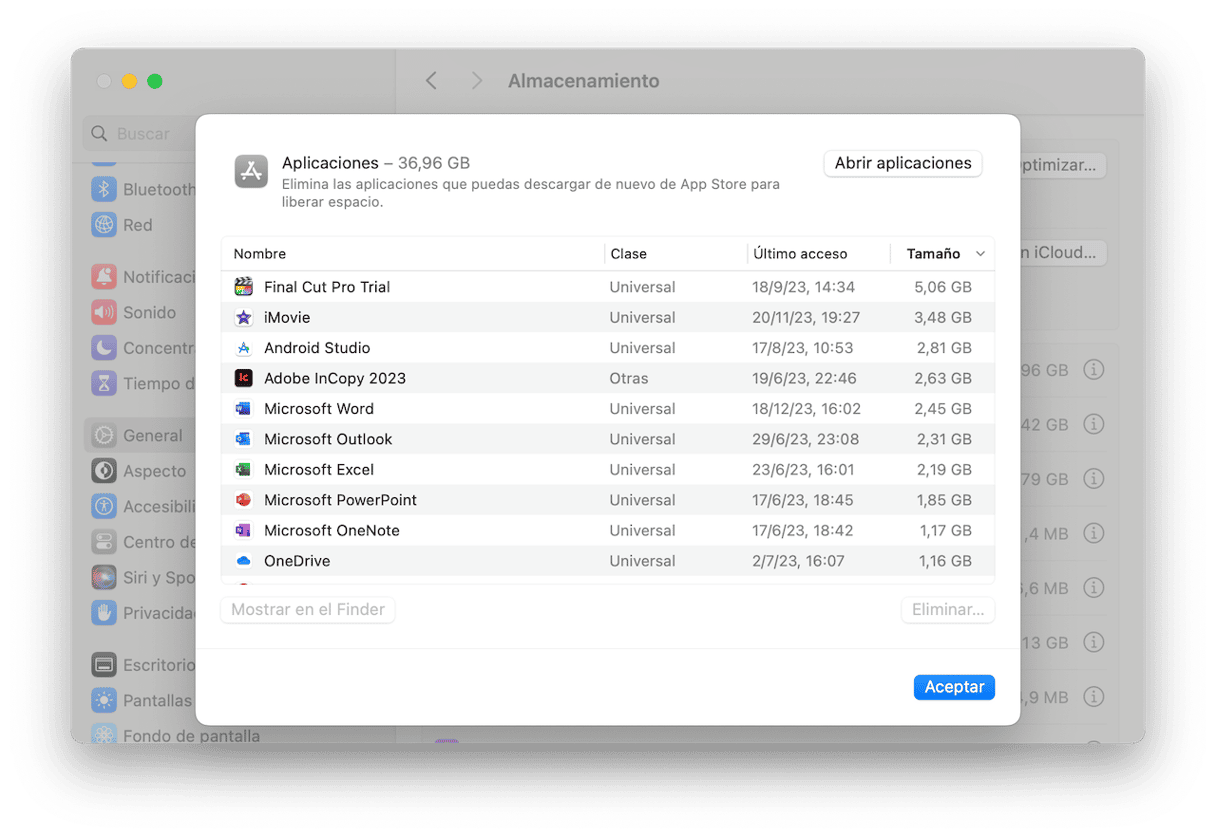Click the 20/11/23, 19:27 access date
This screenshot has width=1216, height=837.
806,318
